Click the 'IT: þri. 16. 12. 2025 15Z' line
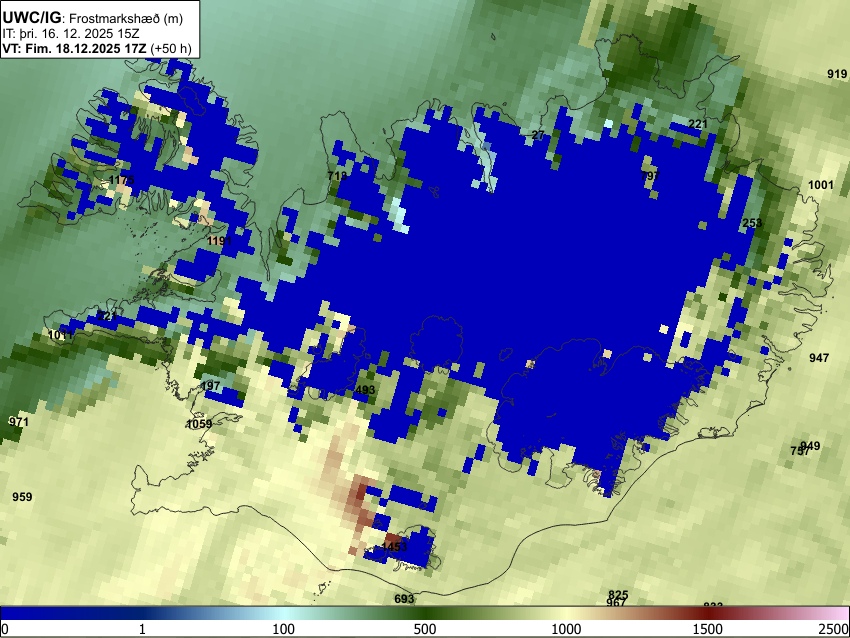This screenshot has width=850, height=638. [x=70, y=34]
